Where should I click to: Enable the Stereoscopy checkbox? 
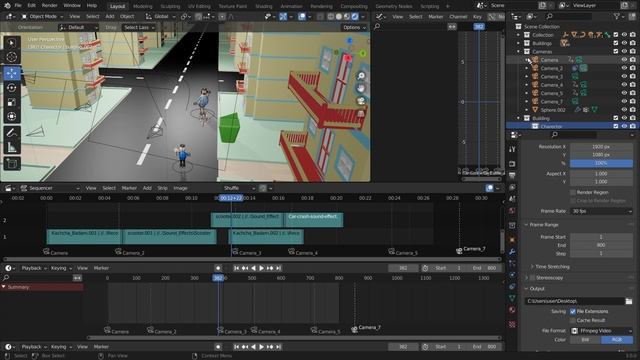[532, 278]
